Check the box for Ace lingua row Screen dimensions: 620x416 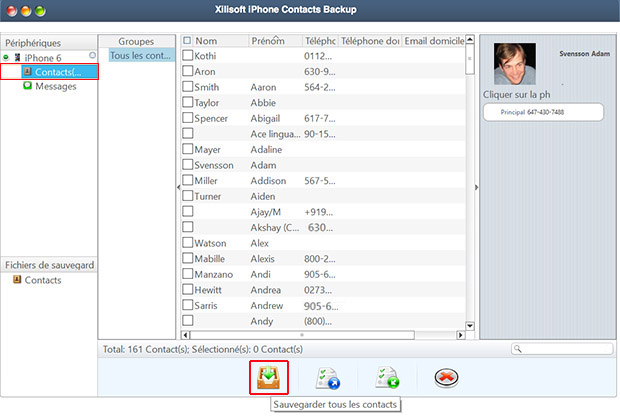187,133
